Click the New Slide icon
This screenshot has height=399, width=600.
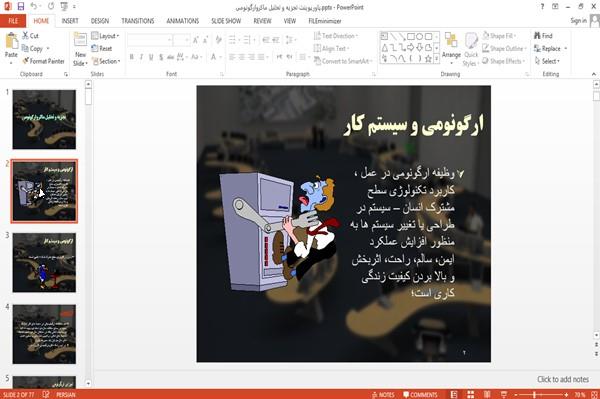pos(80,40)
